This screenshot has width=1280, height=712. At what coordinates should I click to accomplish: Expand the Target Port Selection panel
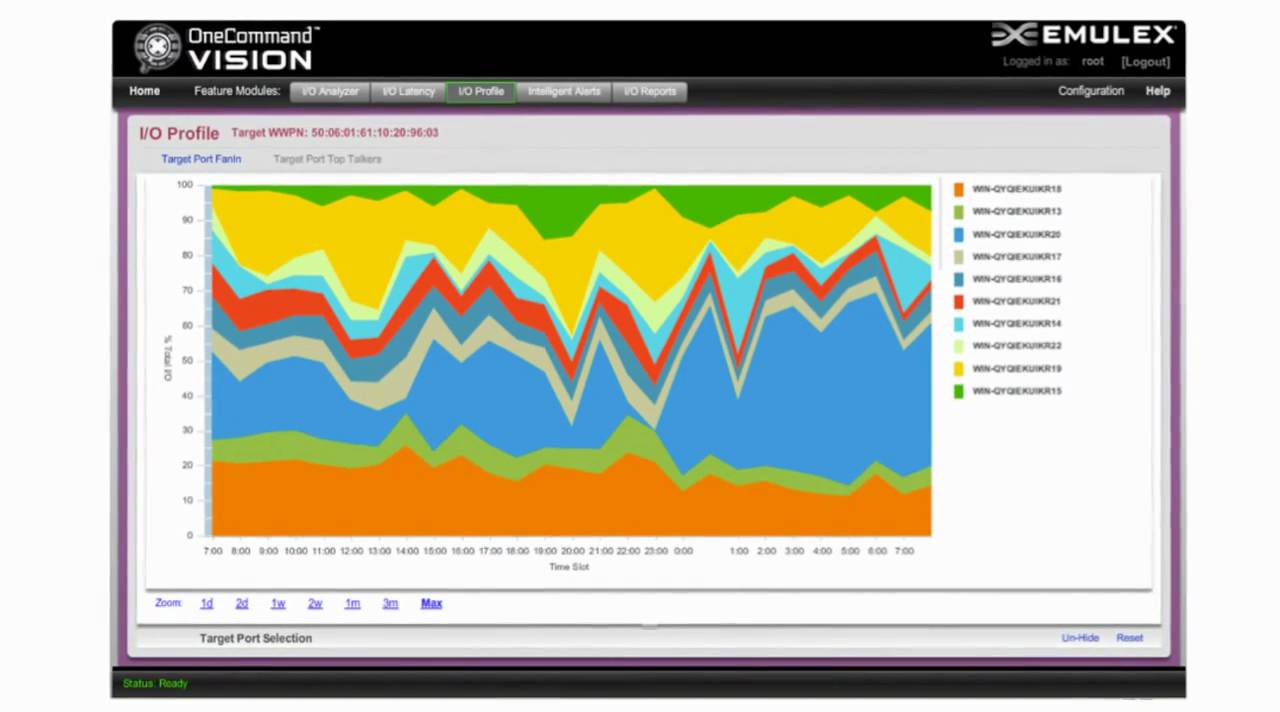click(x=255, y=638)
